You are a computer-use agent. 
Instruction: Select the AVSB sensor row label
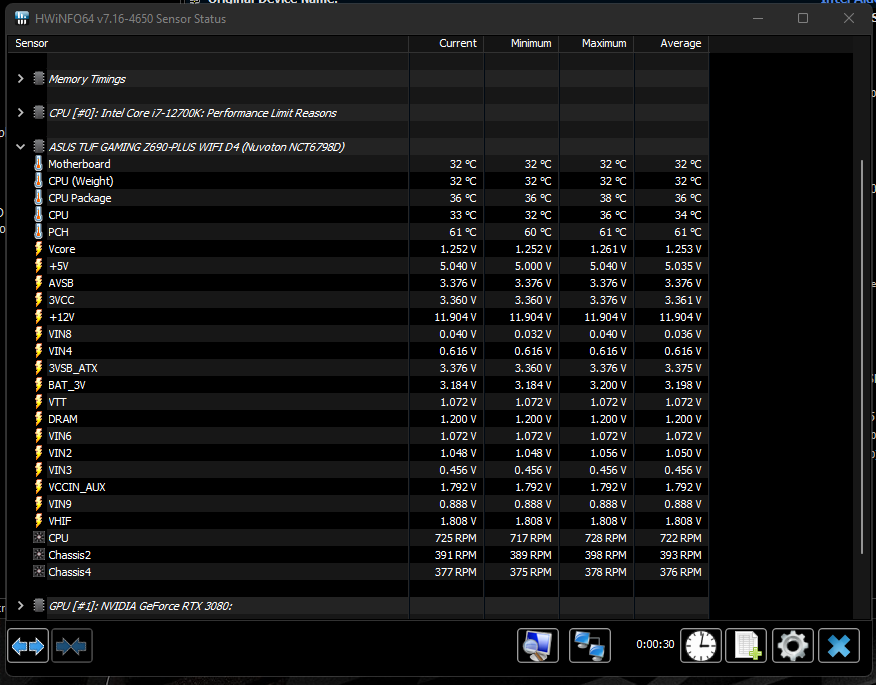point(61,283)
